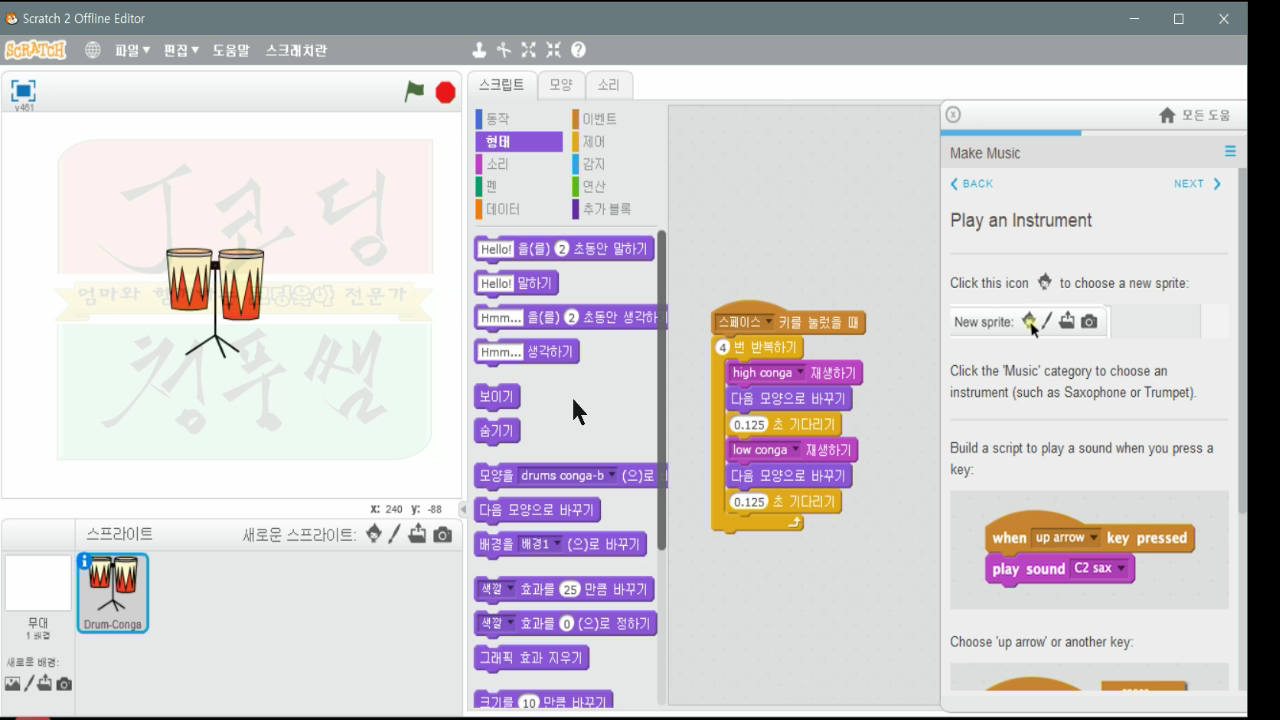Viewport: 1280px width, 720px height.
Task: Open 색깔 dropdown in 0 (으)로 정하기 block
Action: pyautogui.click(x=496, y=623)
